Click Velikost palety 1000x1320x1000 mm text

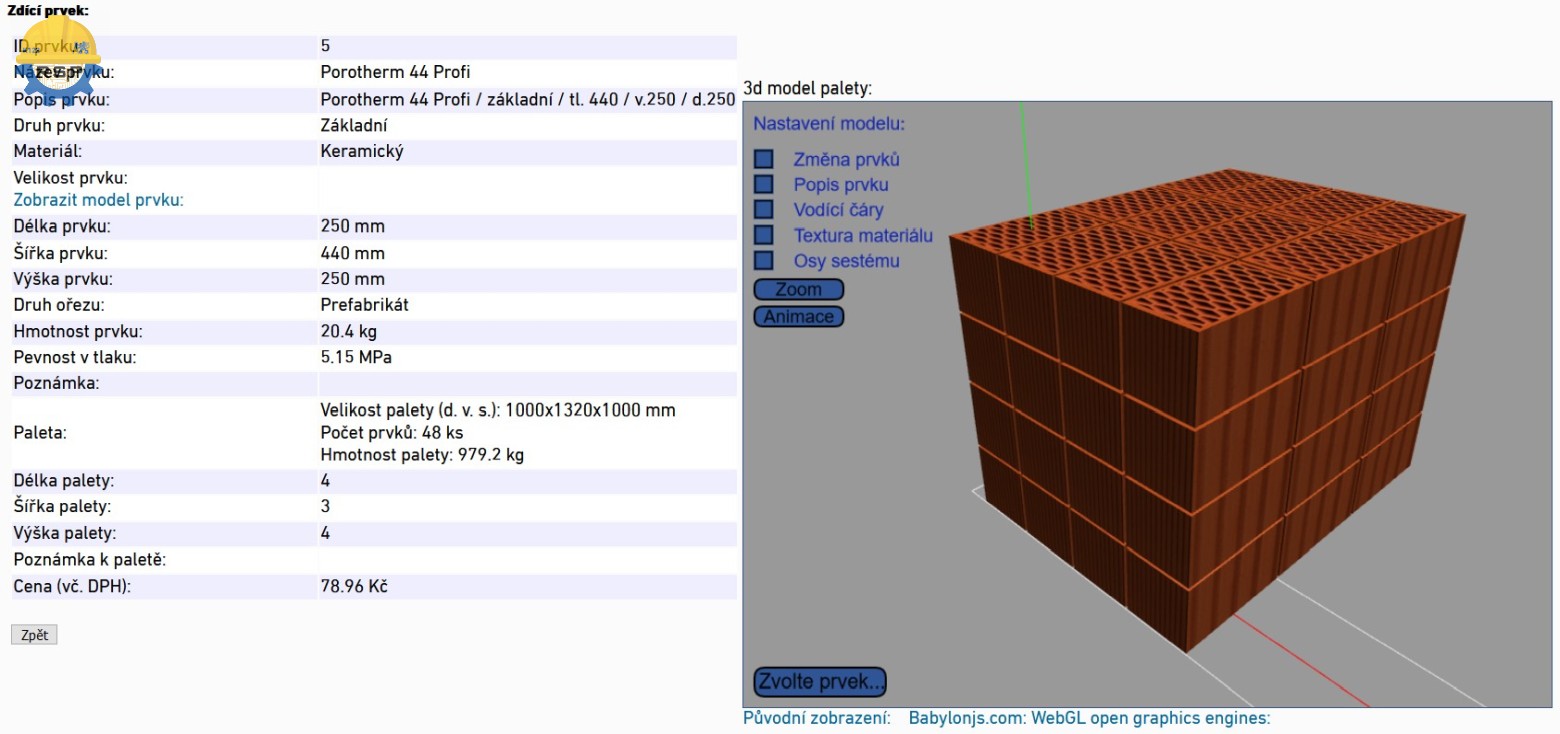click(498, 411)
